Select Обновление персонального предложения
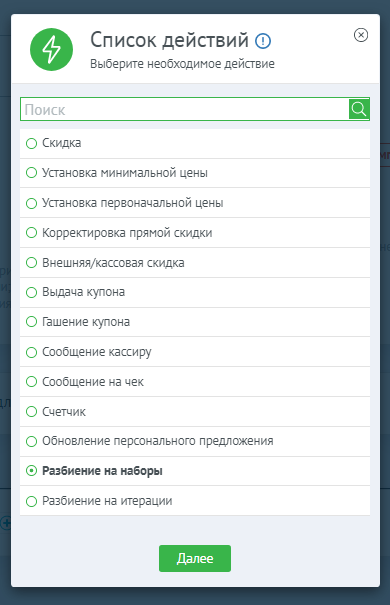This screenshot has height=605, width=390. click(x=195, y=441)
